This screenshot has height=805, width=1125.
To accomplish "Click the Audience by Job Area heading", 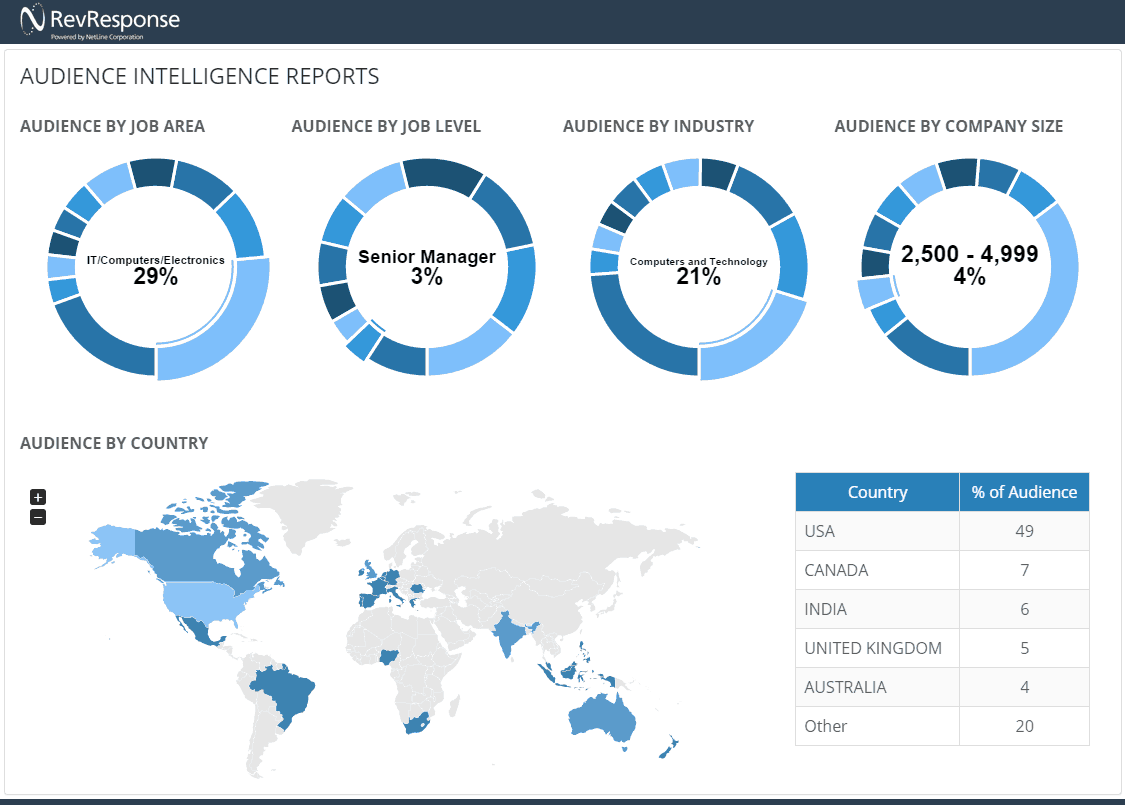I will (112, 126).
